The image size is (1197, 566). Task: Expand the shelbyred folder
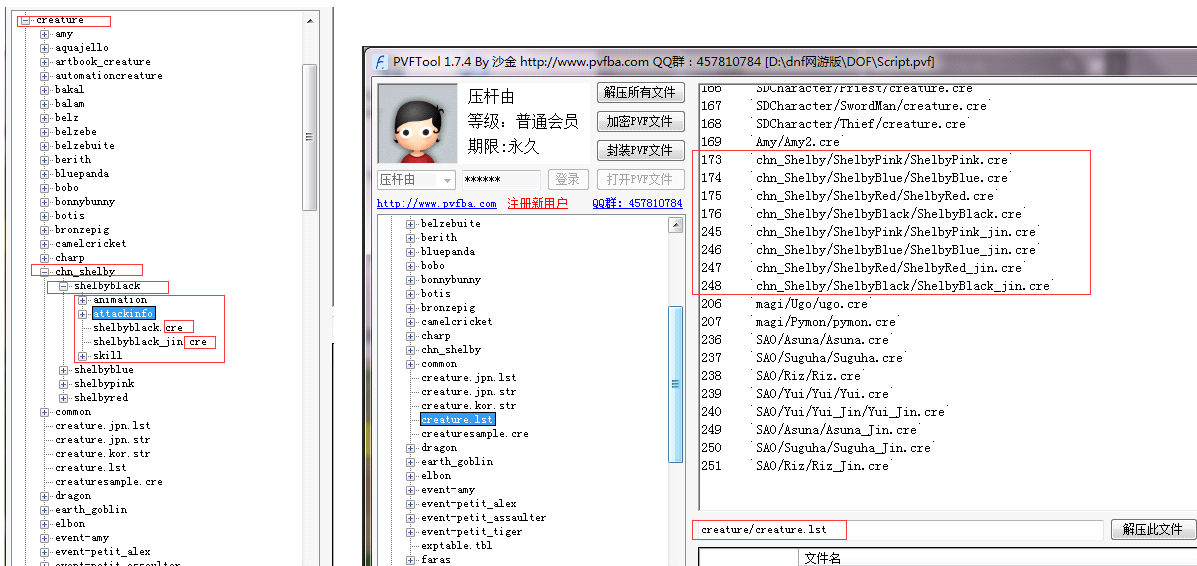tap(63, 397)
